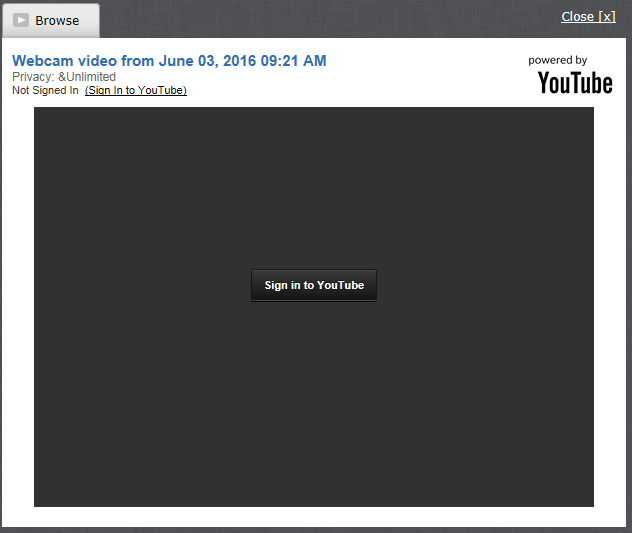The image size is (632, 533).
Task: Click the play icon on Browse tab
Action: click(x=21, y=20)
